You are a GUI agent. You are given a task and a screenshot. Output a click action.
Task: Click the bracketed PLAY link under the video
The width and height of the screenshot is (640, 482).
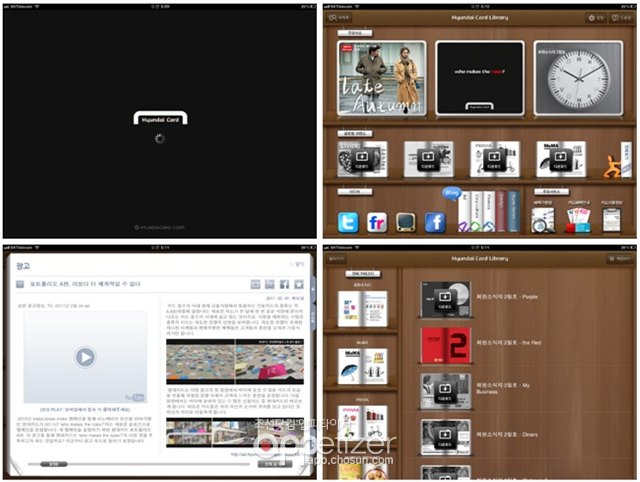[x=85, y=409]
